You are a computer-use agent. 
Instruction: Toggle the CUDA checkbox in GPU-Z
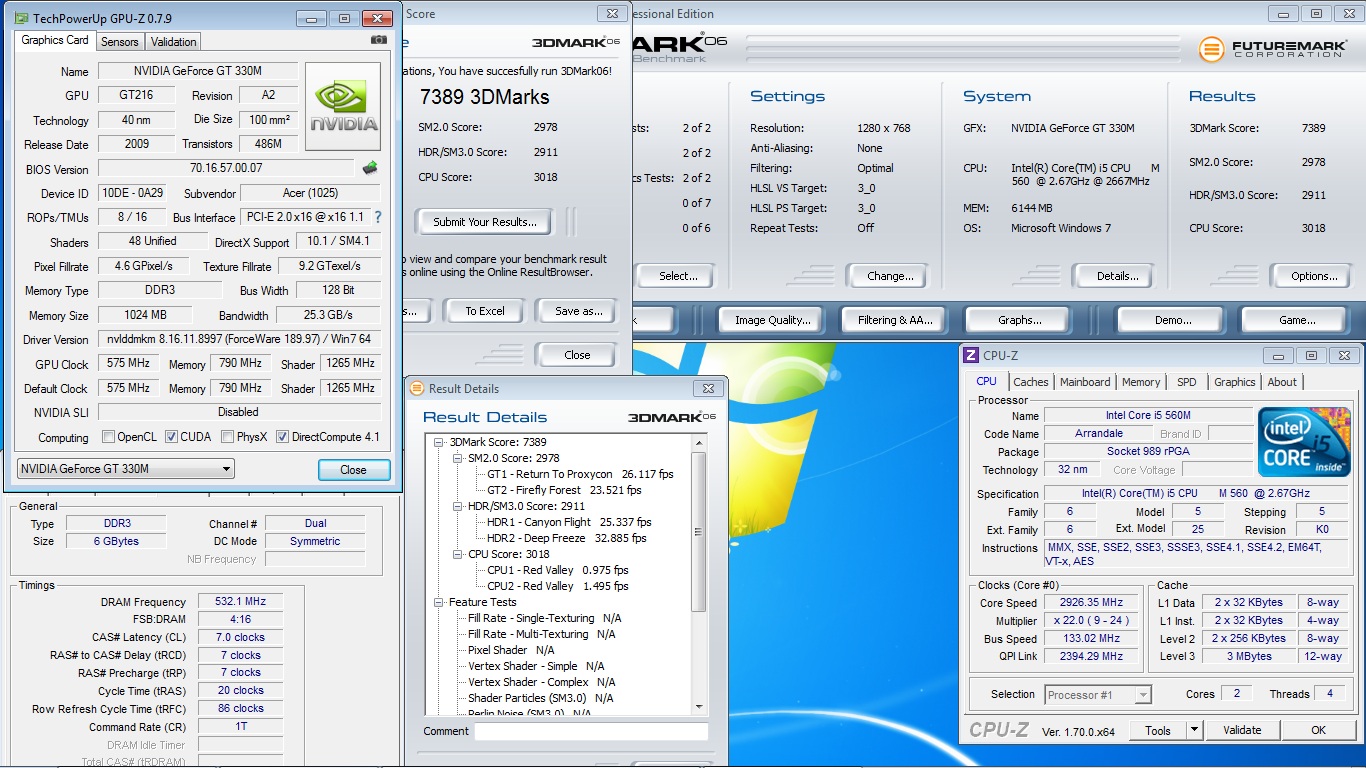[x=171, y=437]
